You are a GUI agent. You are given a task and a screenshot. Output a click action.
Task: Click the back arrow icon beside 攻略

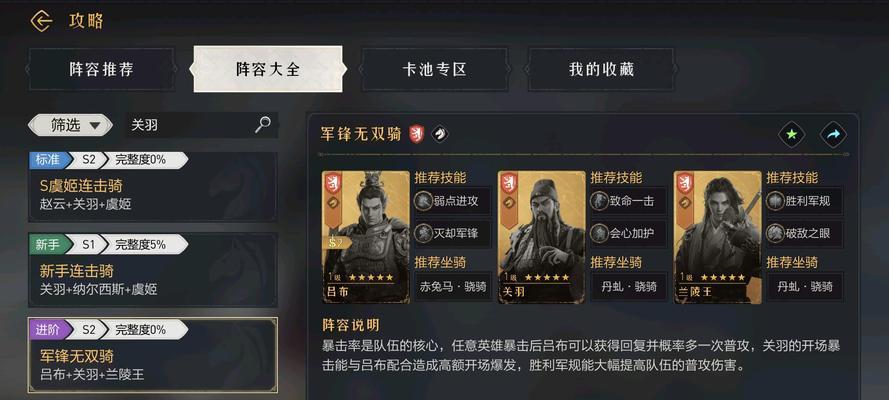click(x=41, y=22)
